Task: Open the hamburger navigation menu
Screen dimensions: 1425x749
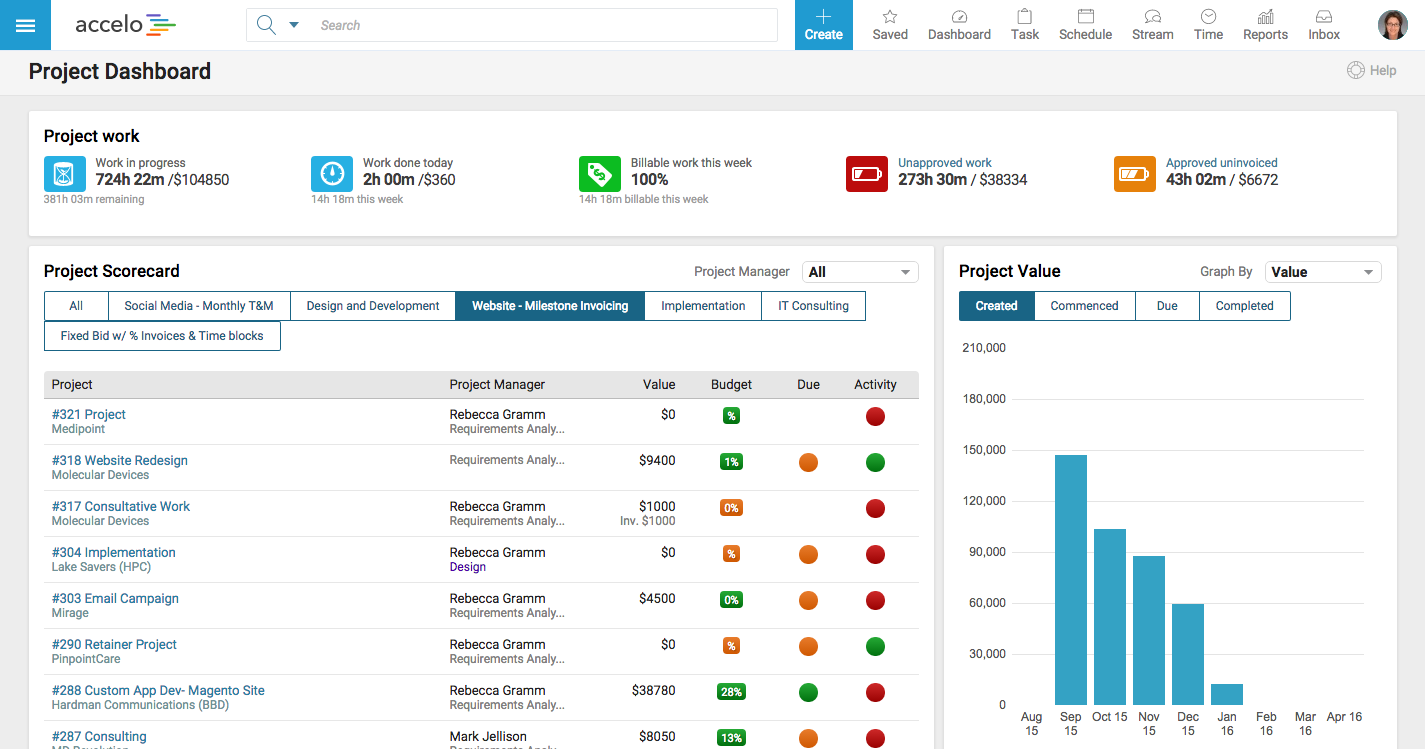Action: pyautogui.click(x=25, y=25)
